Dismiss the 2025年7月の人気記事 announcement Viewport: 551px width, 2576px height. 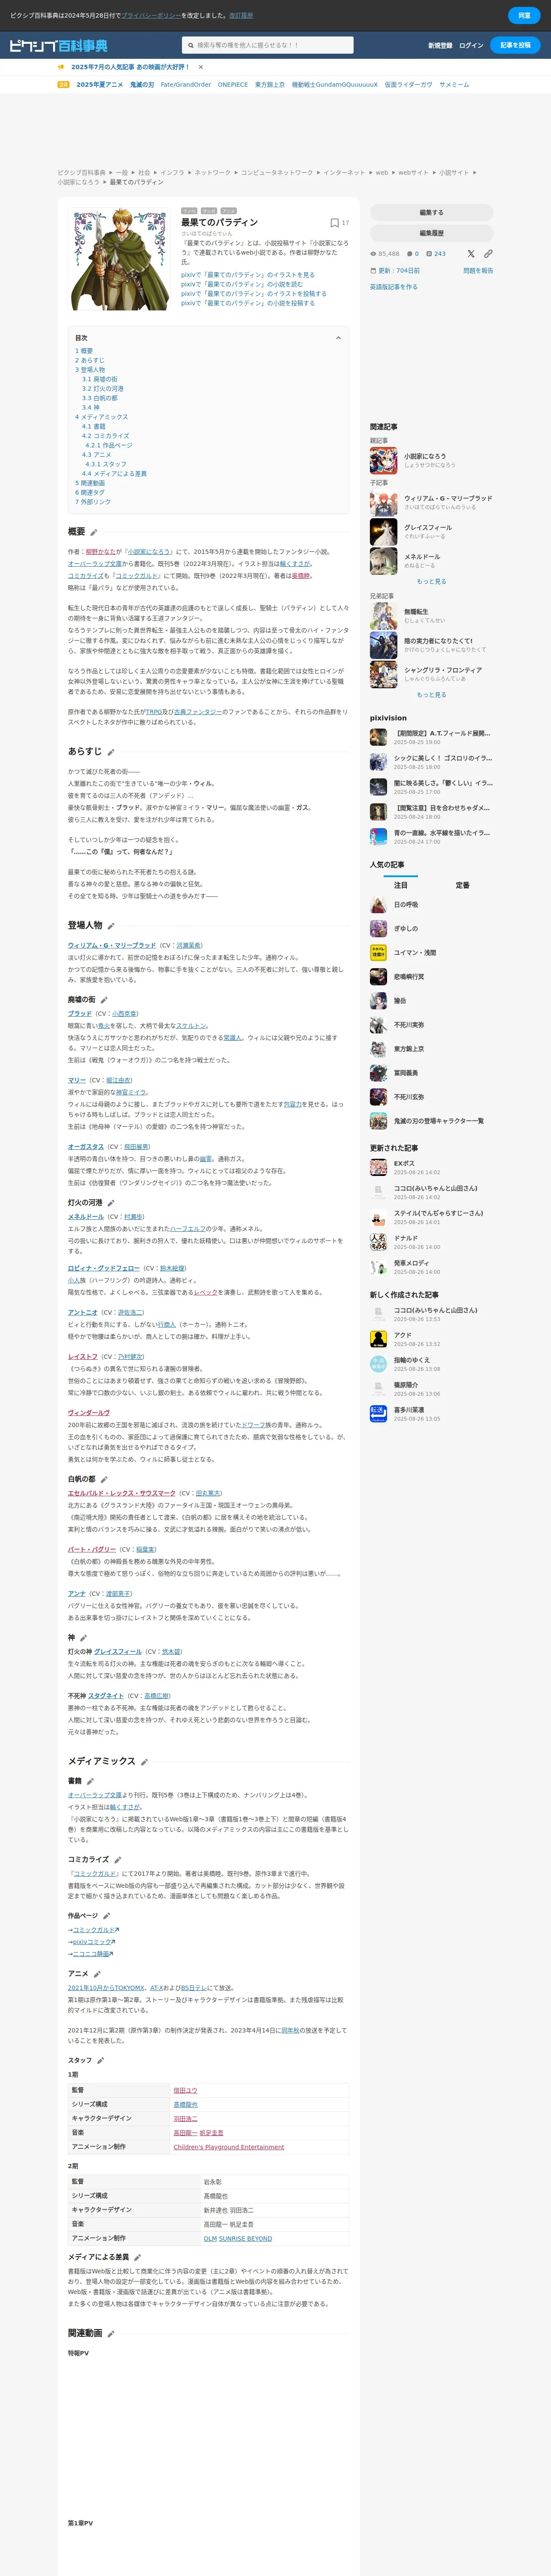pos(201,67)
